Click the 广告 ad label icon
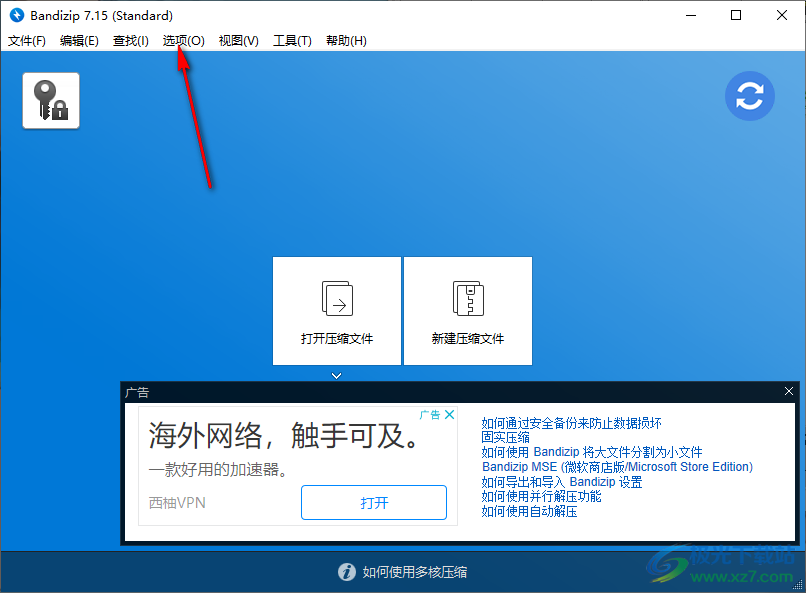The height and width of the screenshot is (593, 806). pyautogui.click(x=430, y=415)
